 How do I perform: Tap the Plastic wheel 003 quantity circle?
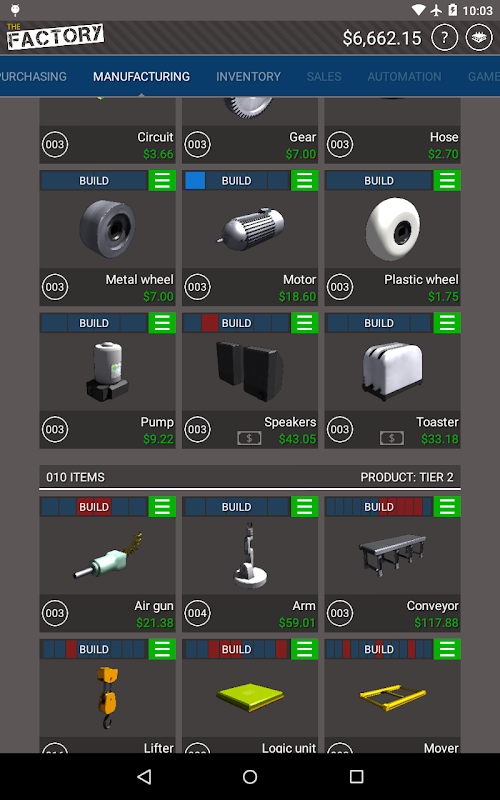[x=339, y=287]
